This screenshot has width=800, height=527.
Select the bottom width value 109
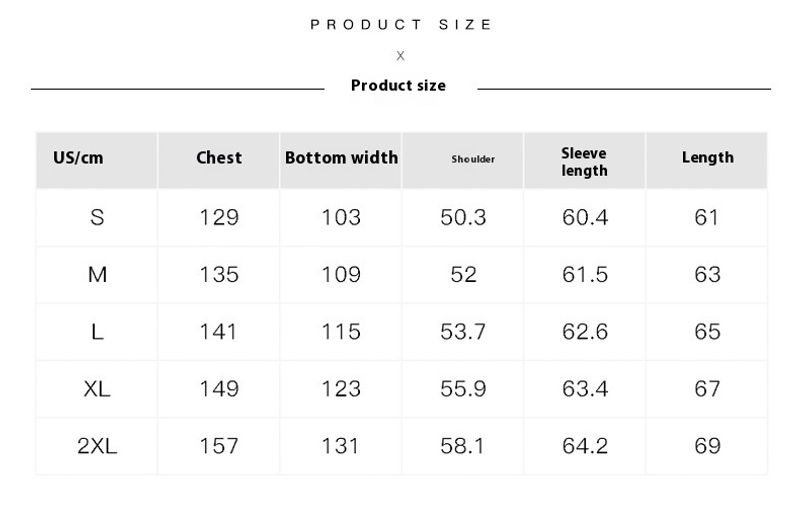coord(341,275)
